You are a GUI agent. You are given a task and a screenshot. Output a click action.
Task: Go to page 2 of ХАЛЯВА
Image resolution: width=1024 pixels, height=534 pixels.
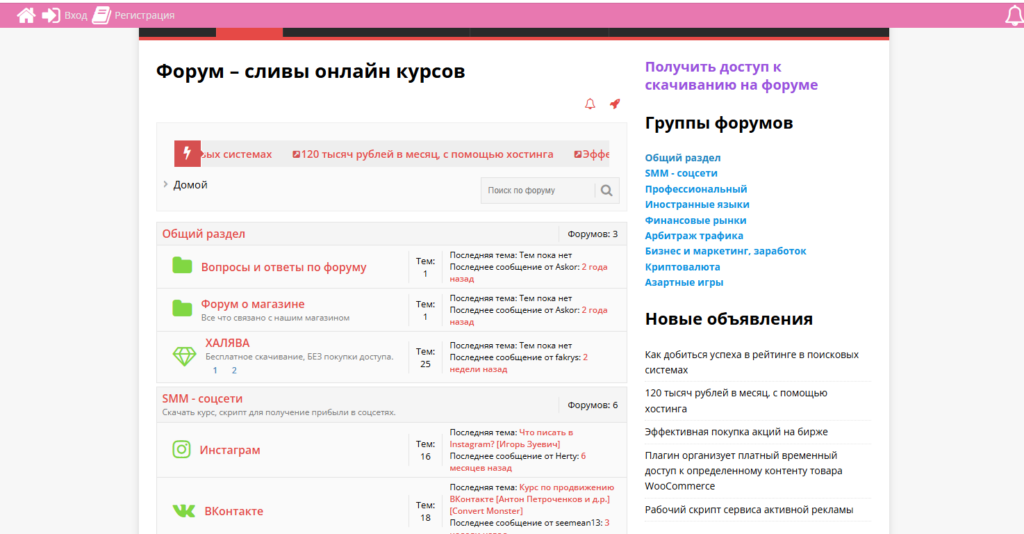(x=234, y=370)
